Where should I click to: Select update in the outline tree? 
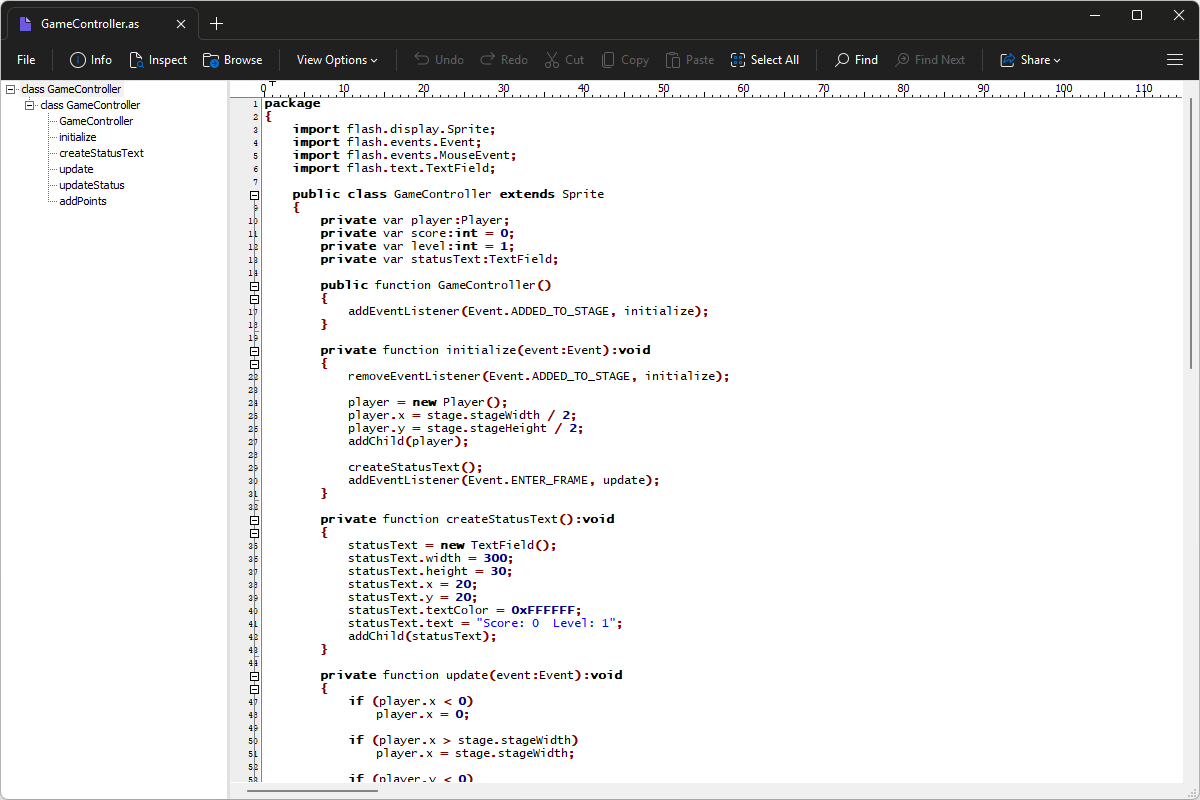tap(76, 169)
